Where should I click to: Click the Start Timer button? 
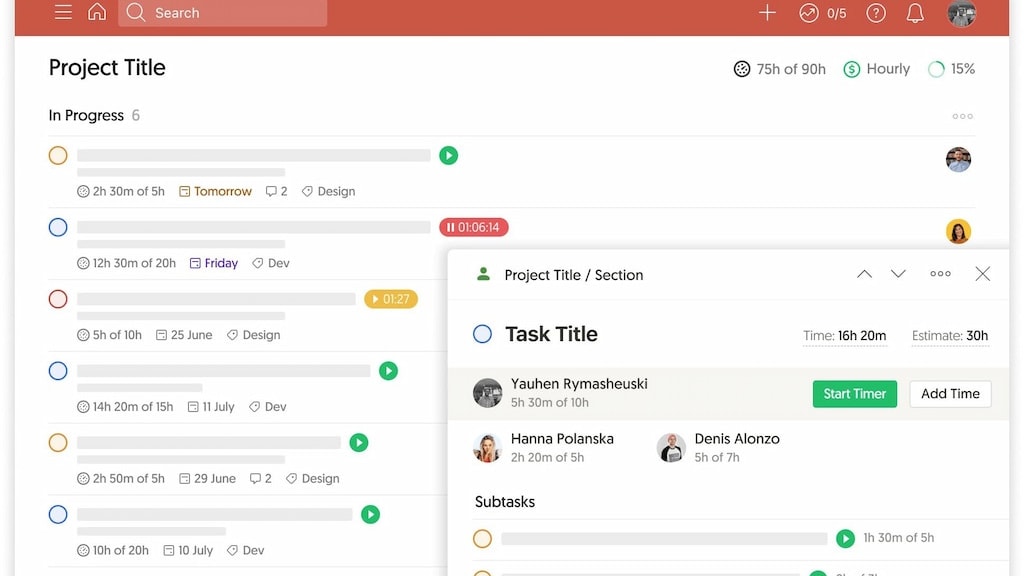coord(855,394)
